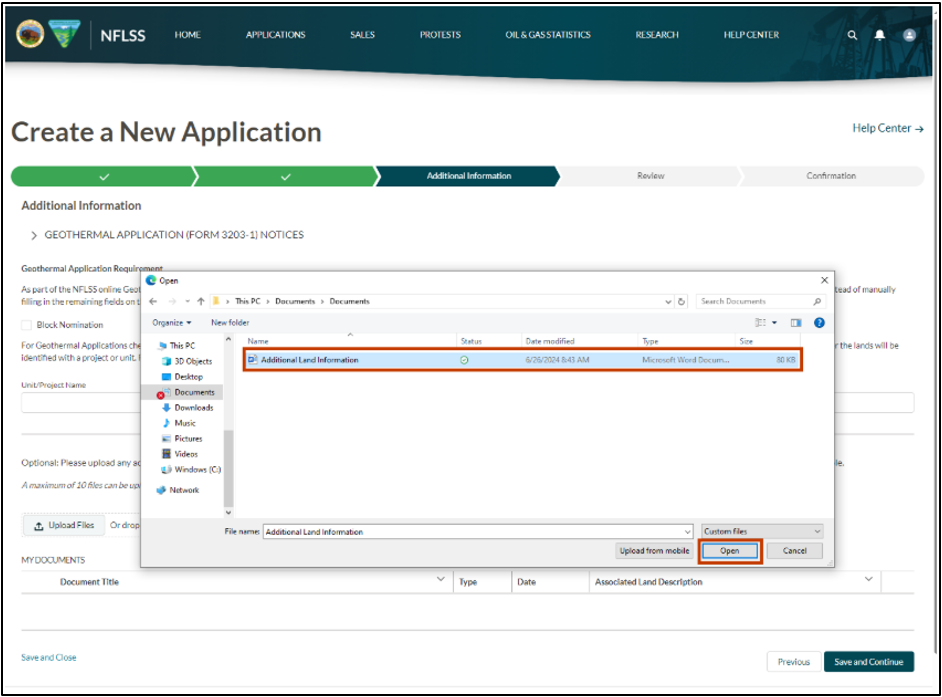Image resolution: width=942 pixels, height=697 pixels.
Task: Click the Word document icon of Additional Land Information
Action: [252, 359]
